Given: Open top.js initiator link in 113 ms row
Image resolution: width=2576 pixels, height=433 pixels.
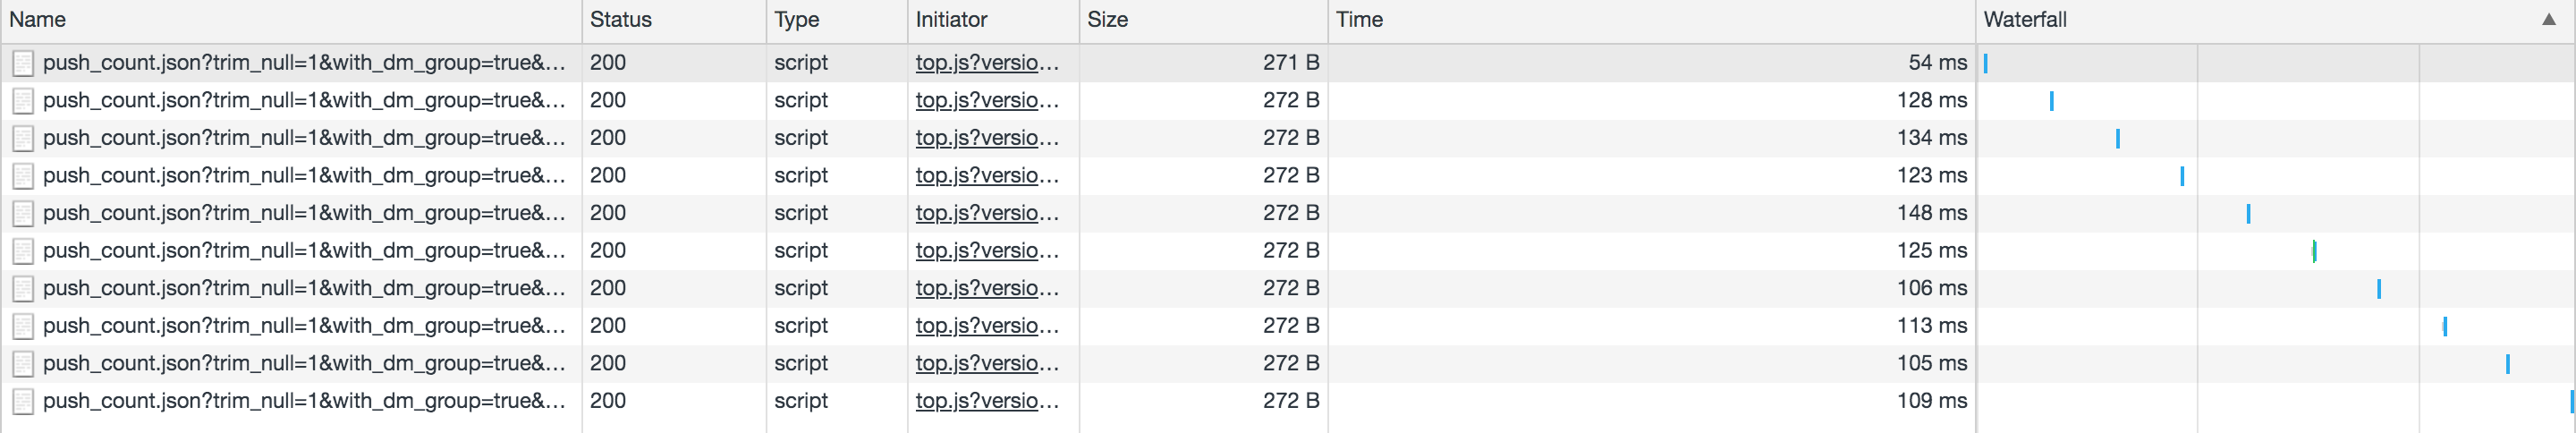Looking at the screenshot, I should pos(986,326).
